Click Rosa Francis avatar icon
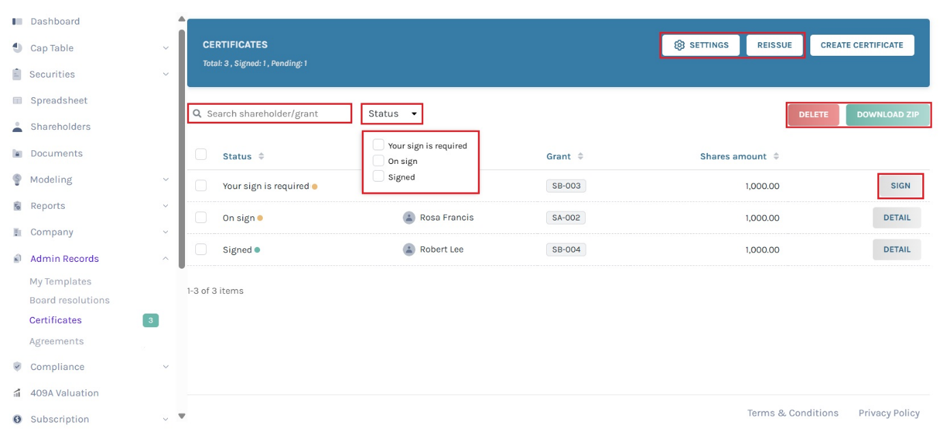The image size is (940, 436). 409,217
